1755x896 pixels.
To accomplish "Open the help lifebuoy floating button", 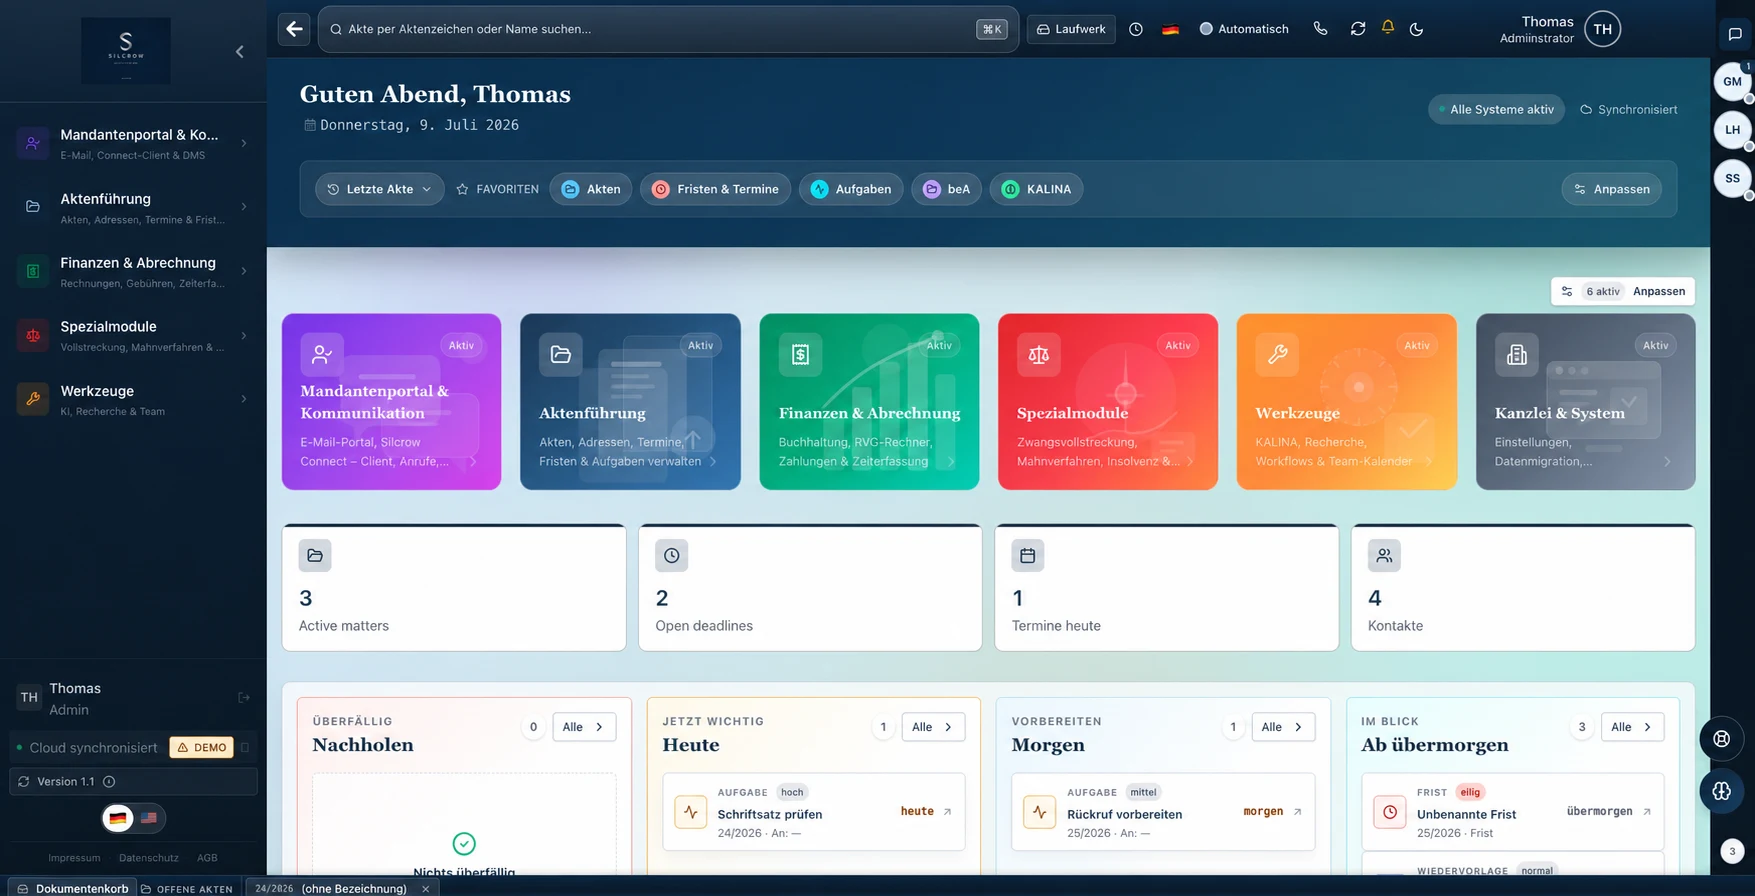I will tap(1721, 739).
